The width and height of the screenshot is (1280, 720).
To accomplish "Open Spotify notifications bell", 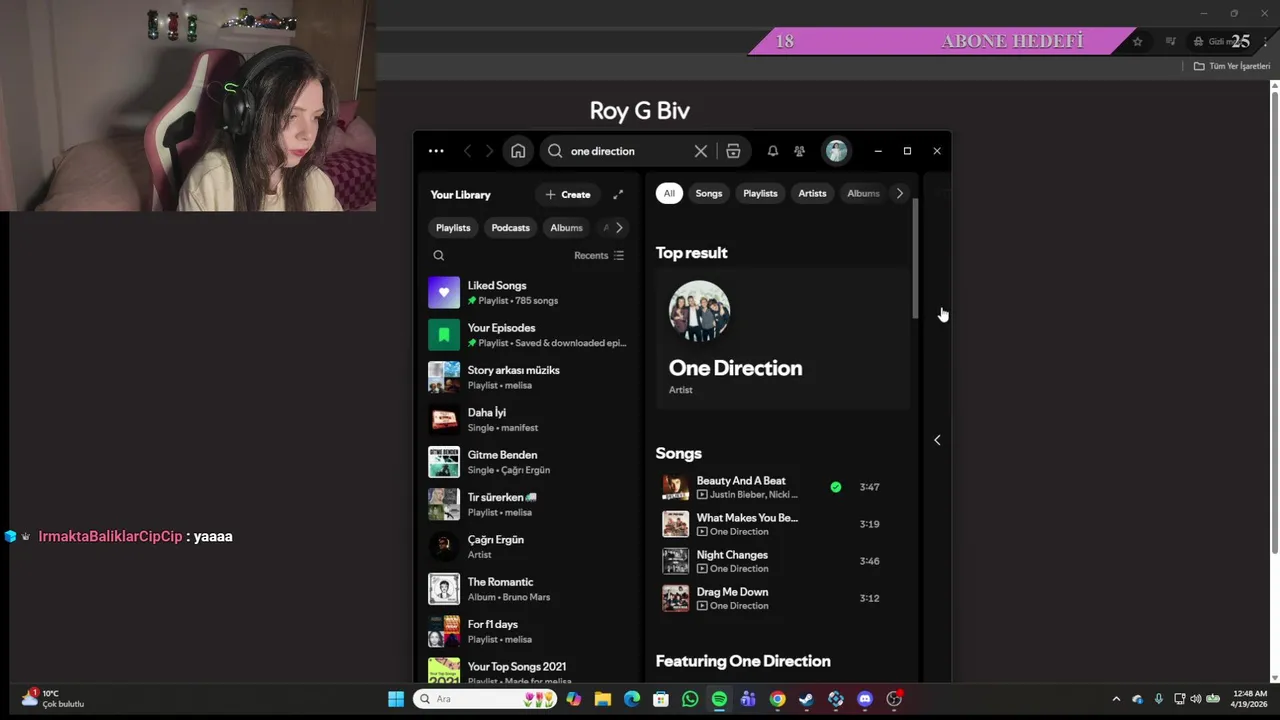I will point(772,151).
